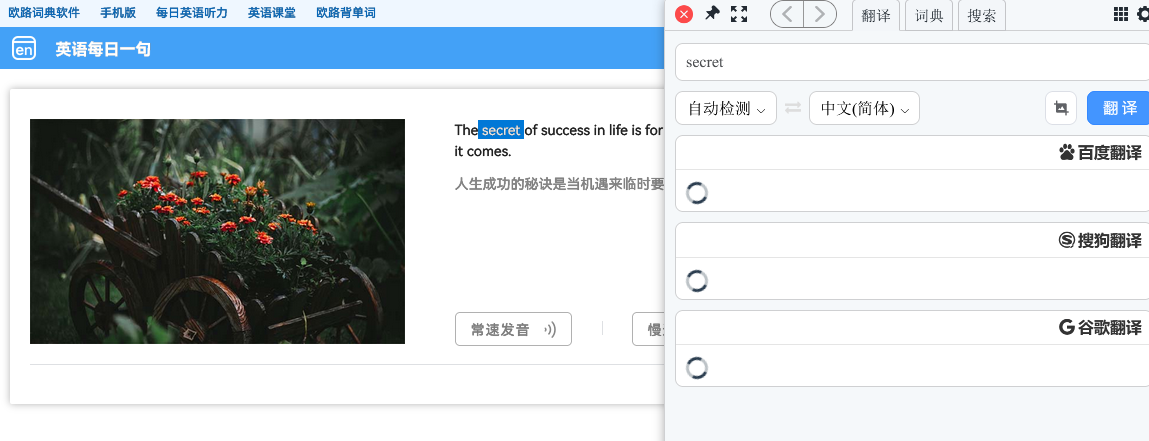Viewport: 1149px width, 441px height.
Task: Click the Baidu paw logo in 百度翻译
Action: click(x=1067, y=152)
